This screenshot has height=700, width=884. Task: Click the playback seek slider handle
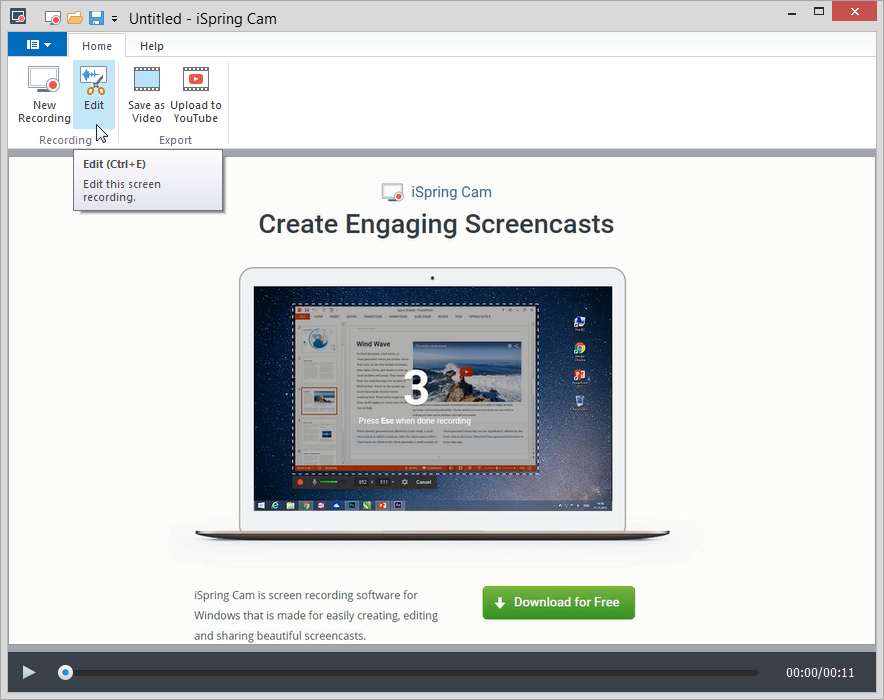[x=65, y=672]
